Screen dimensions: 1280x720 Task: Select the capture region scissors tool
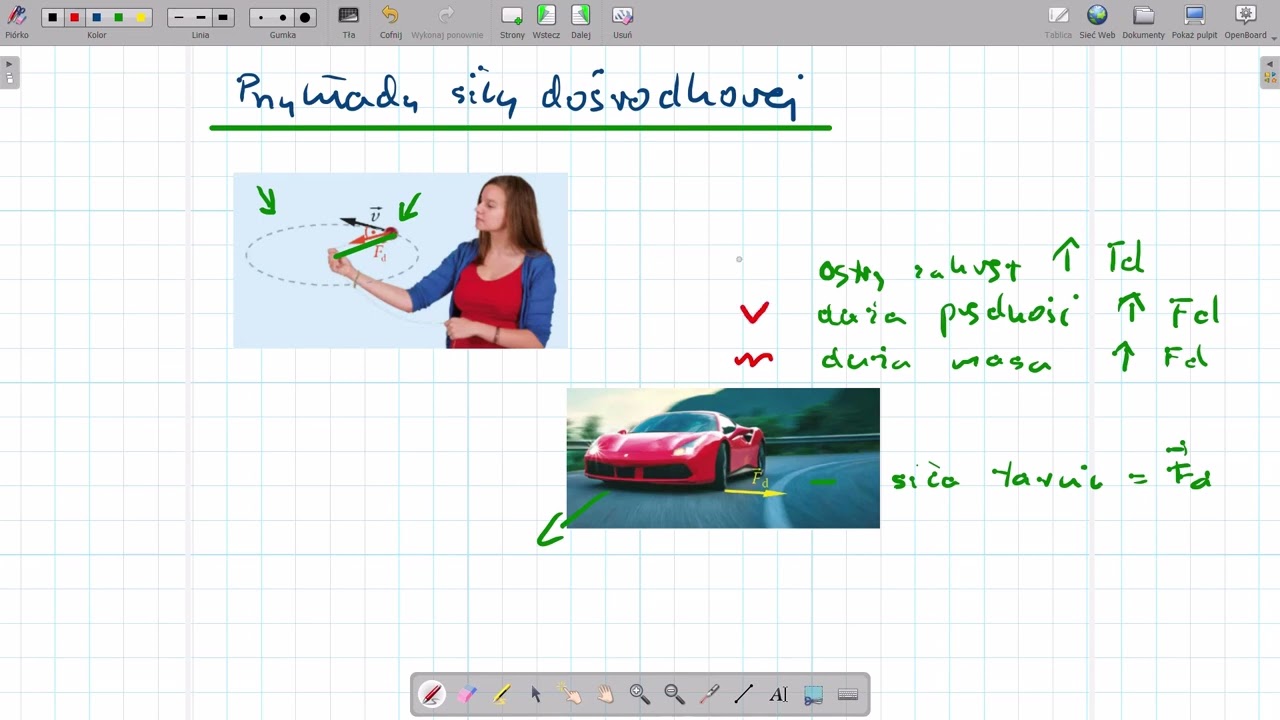click(813, 694)
